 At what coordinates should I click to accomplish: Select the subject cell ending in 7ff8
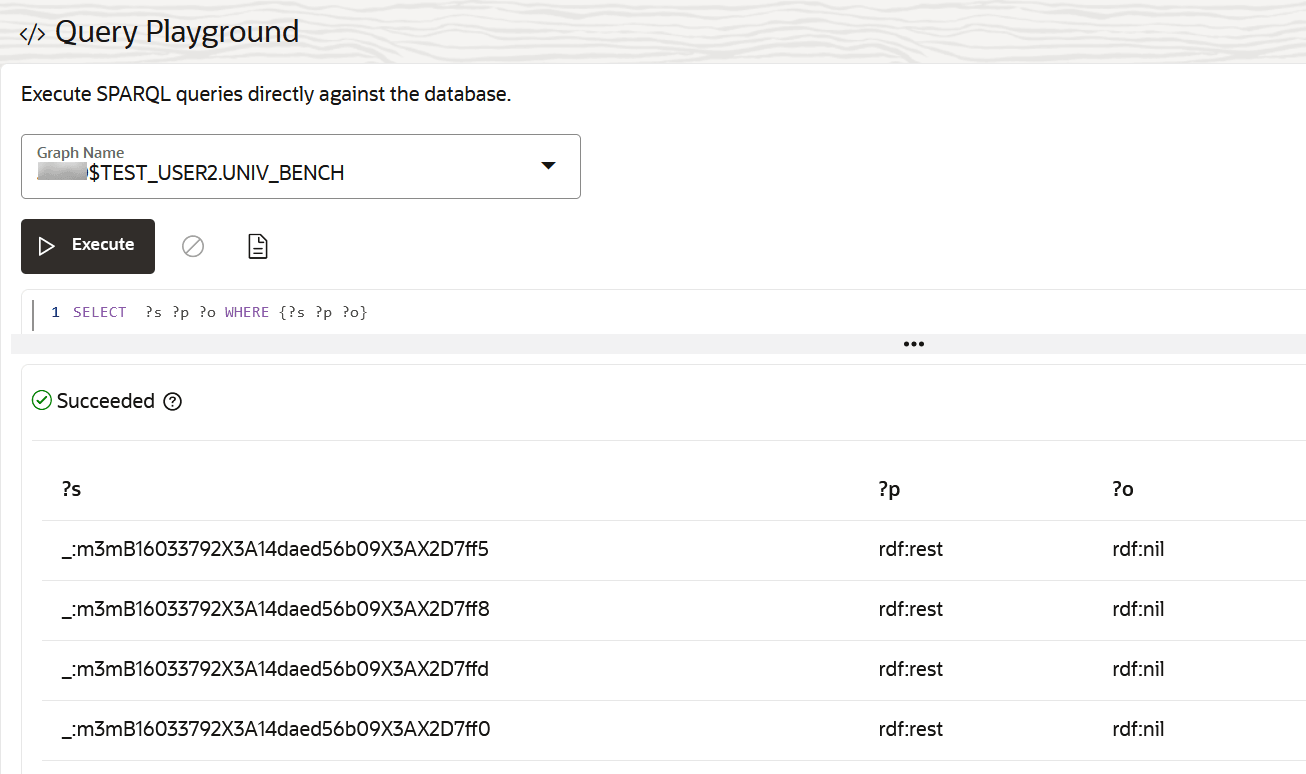[x=275, y=609]
